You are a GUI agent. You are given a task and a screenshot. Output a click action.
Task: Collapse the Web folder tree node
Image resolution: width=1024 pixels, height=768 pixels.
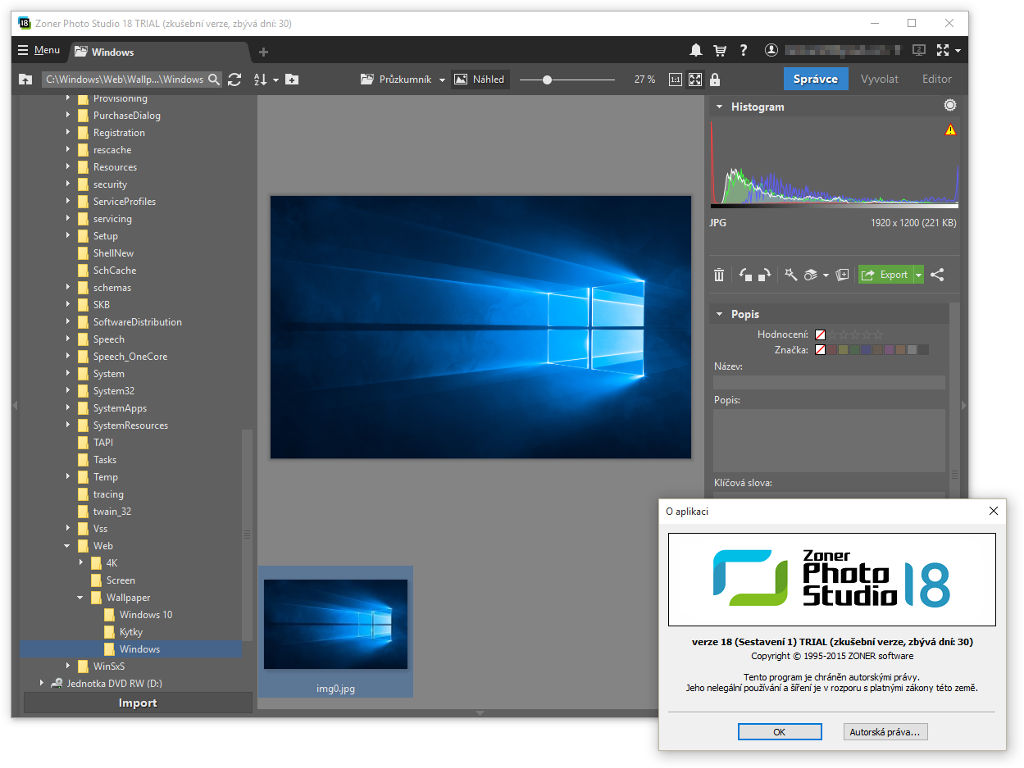tap(67, 546)
